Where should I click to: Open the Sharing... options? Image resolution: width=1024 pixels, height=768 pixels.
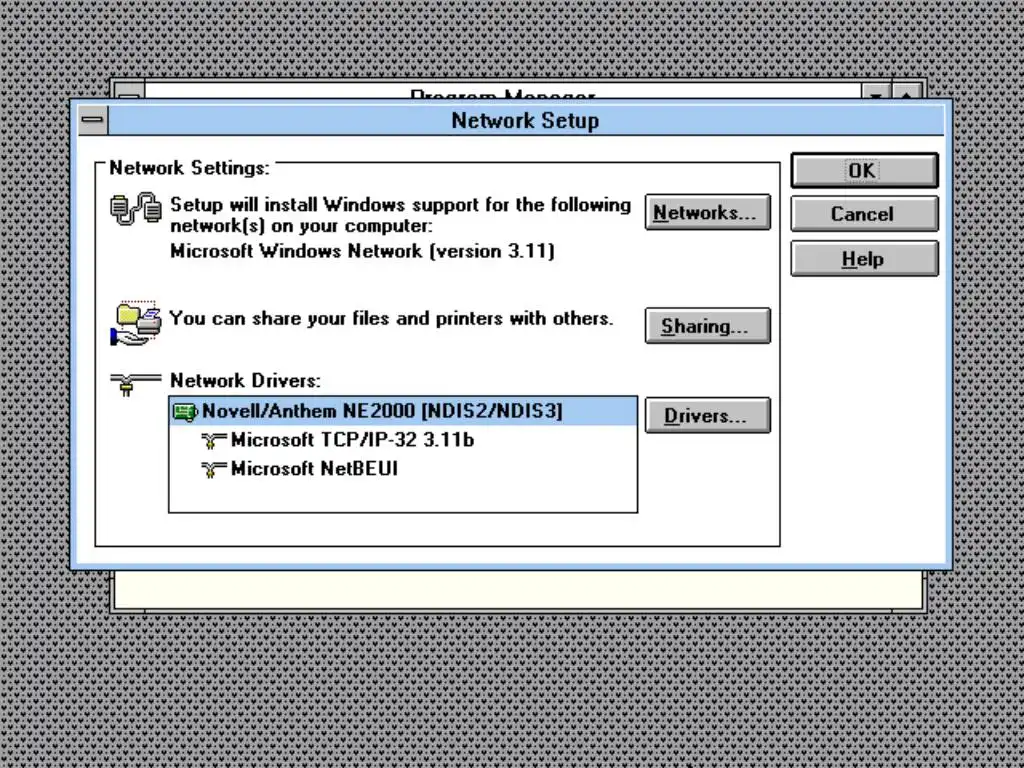pyautogui.click(x=707, y=325)
